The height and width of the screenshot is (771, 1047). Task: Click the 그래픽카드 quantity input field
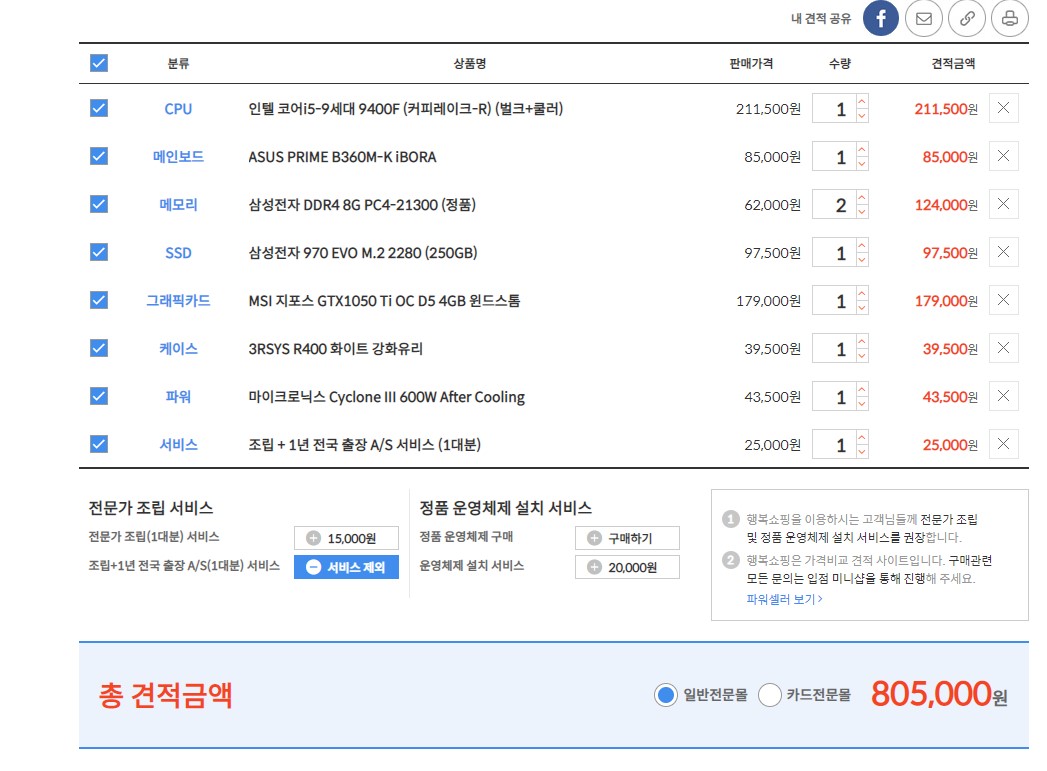[834, 300]
